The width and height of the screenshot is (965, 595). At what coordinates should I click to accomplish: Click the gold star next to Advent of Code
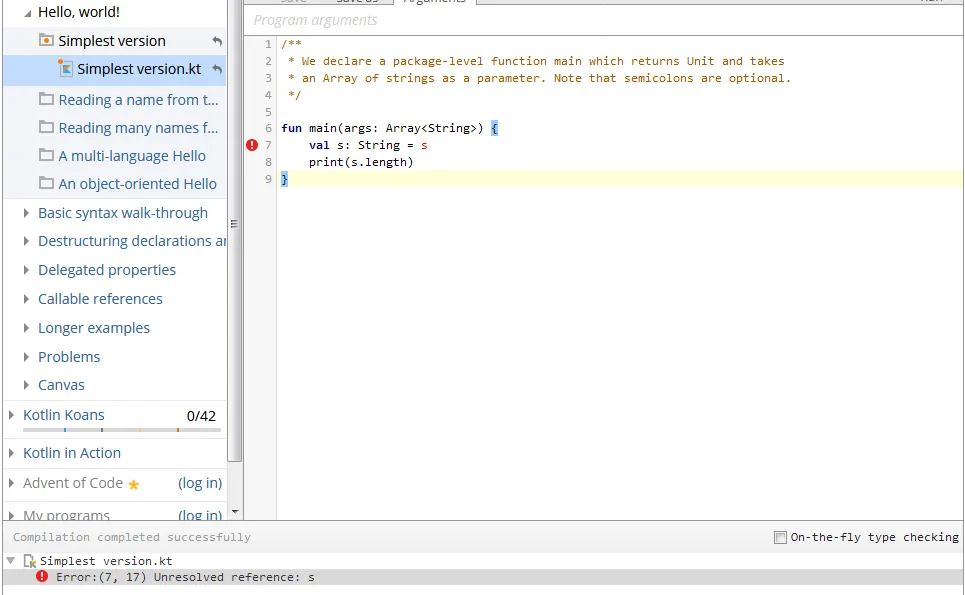click(134, 485)
